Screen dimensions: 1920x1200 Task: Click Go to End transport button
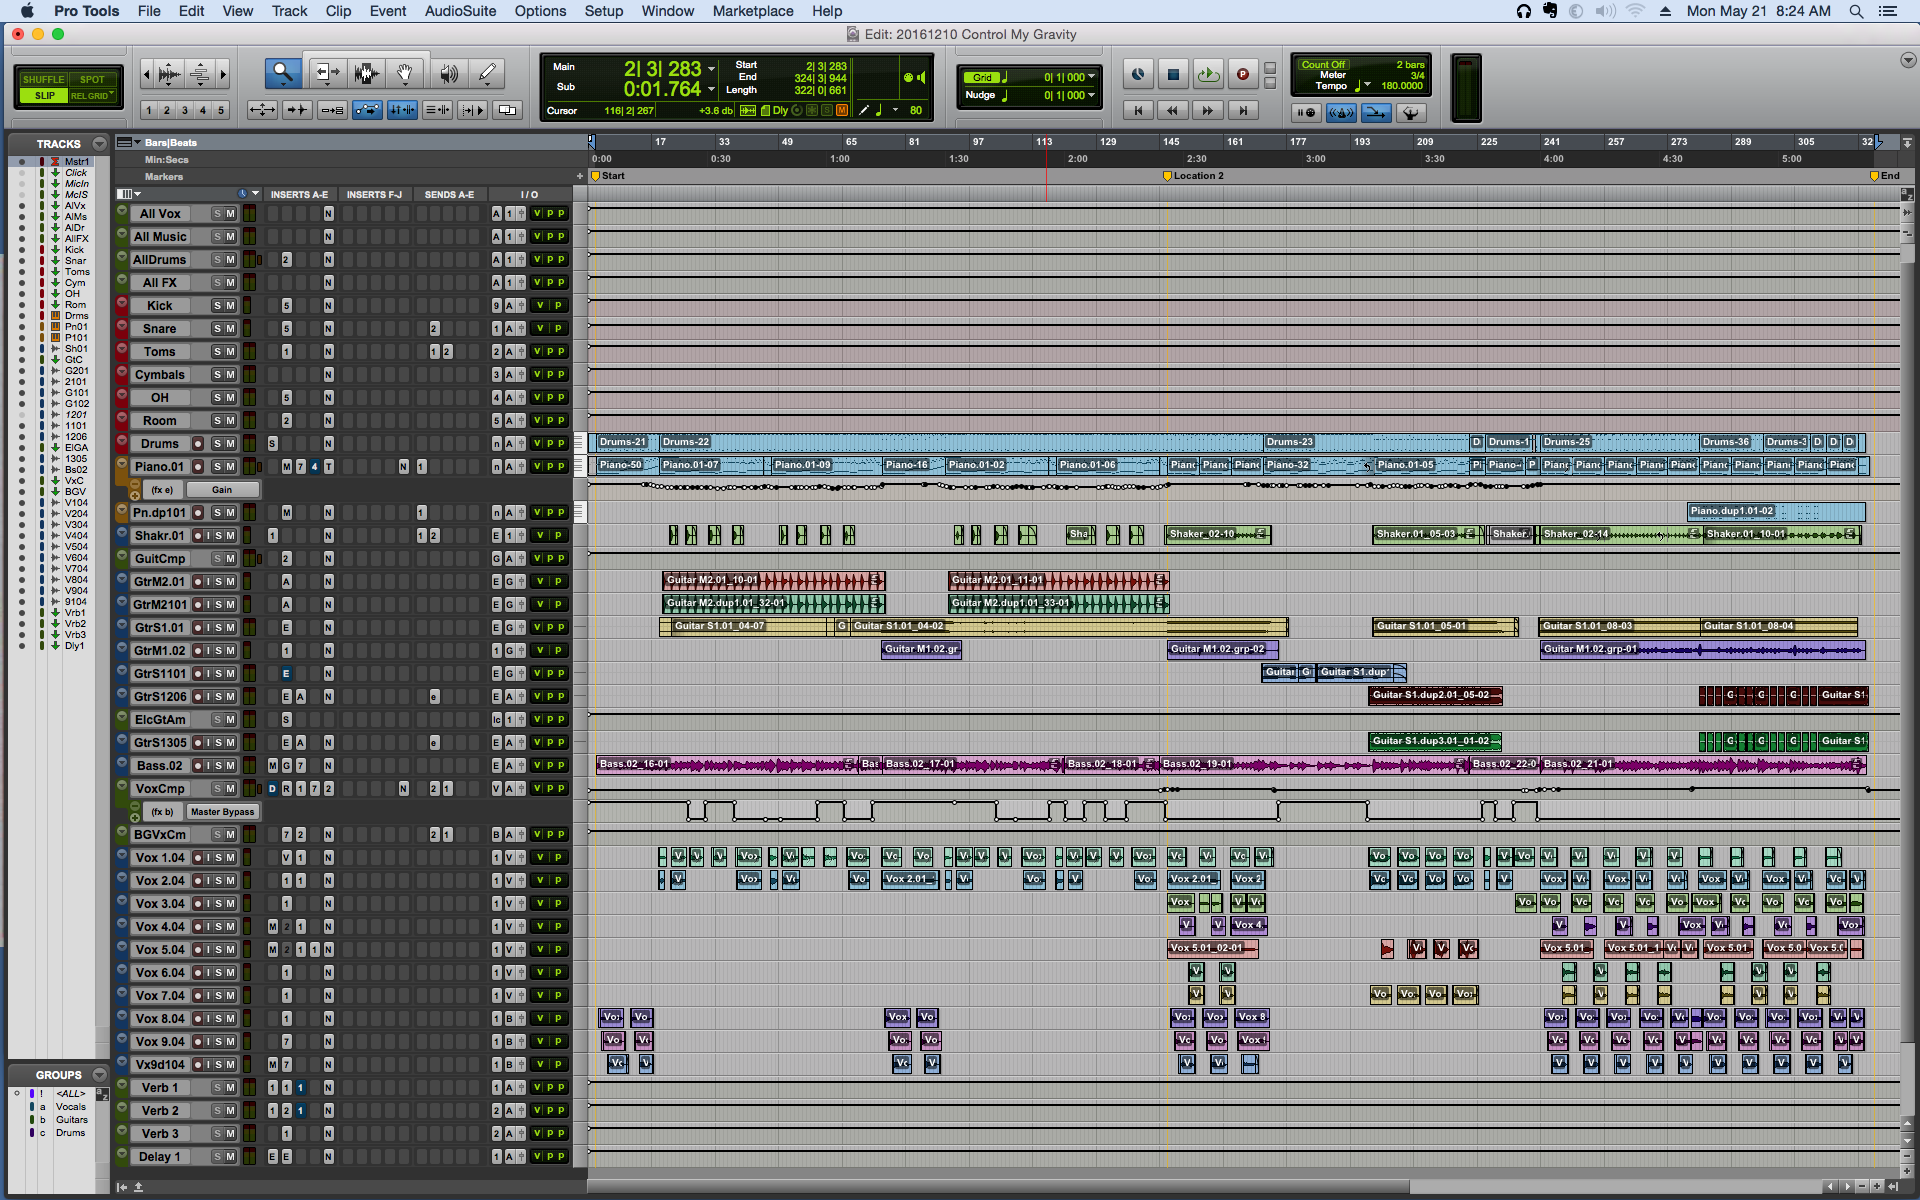[x=1242, y=110]
